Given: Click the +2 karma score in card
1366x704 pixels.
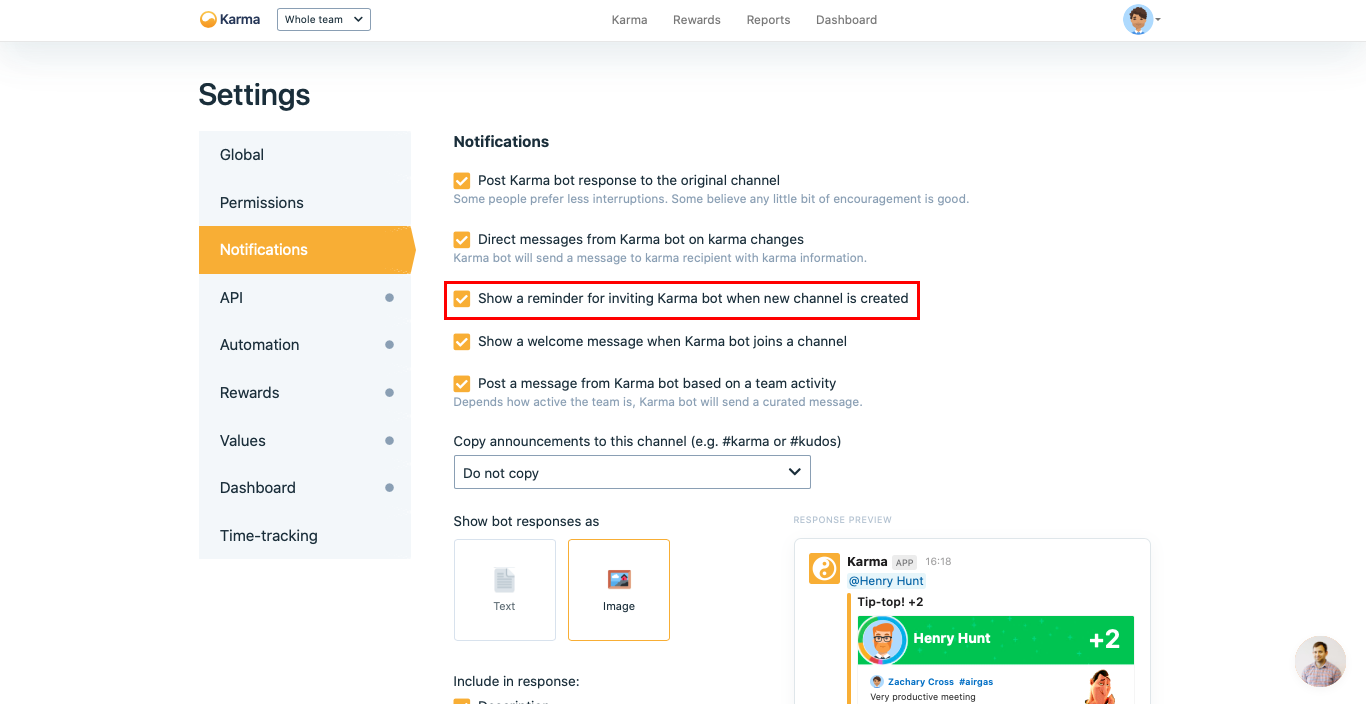Looking at the screenshot, I should (x=1104, y=639).
